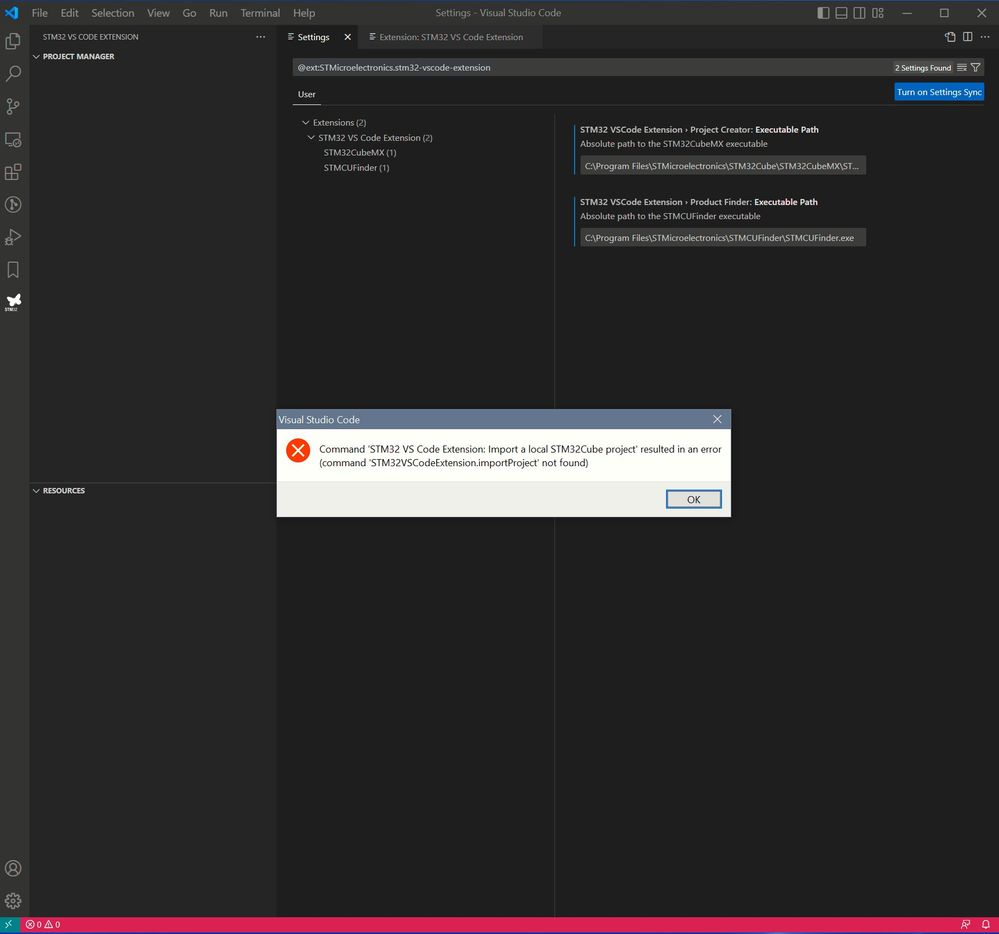Open the Terminal menu
The width and height of the screenshot is (999, 934).
[260, 13]
